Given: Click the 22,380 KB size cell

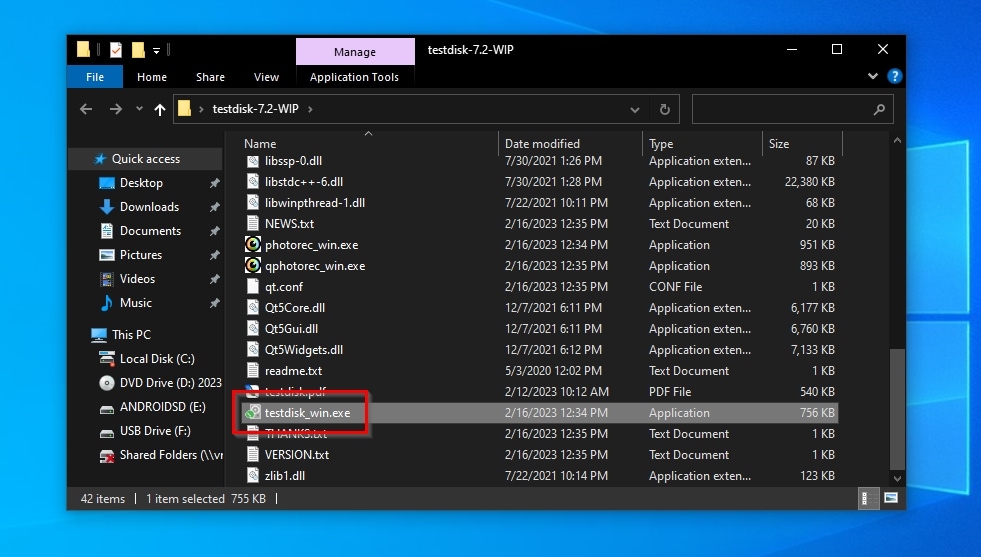Looking at the screenshot, I should 810,181.
